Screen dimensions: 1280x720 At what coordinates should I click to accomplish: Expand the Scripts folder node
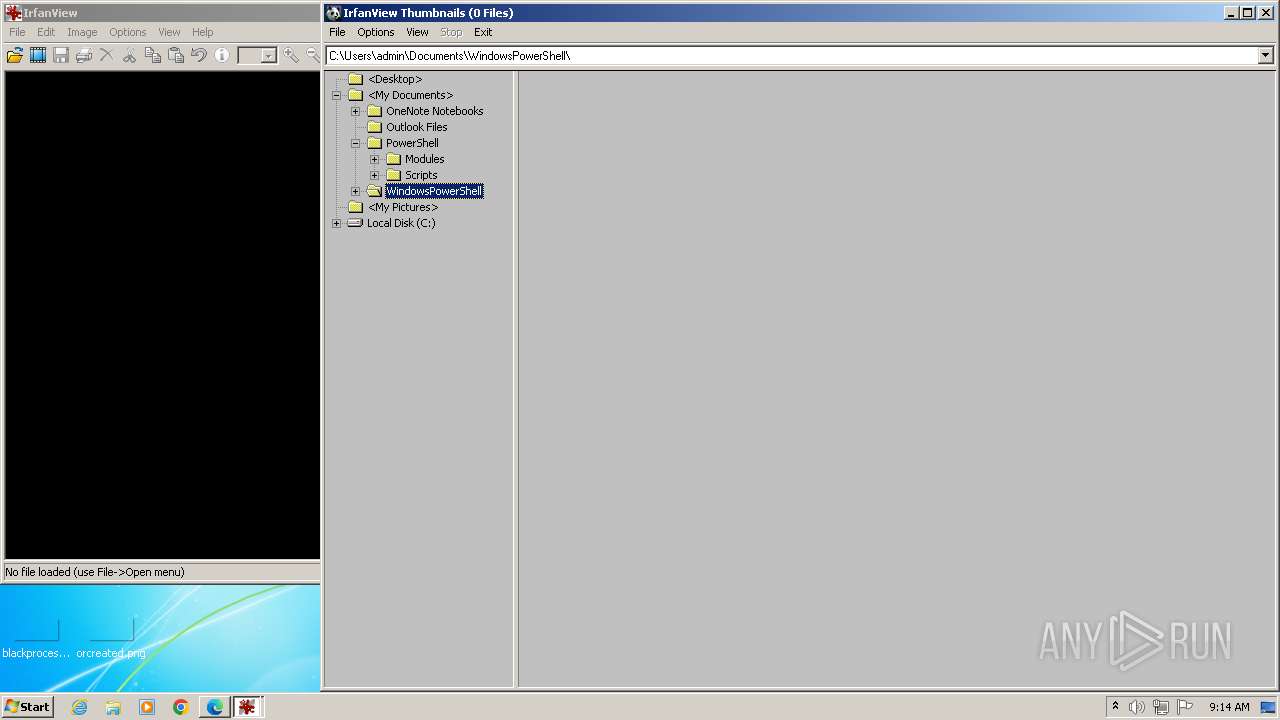(x=375, y=175)
